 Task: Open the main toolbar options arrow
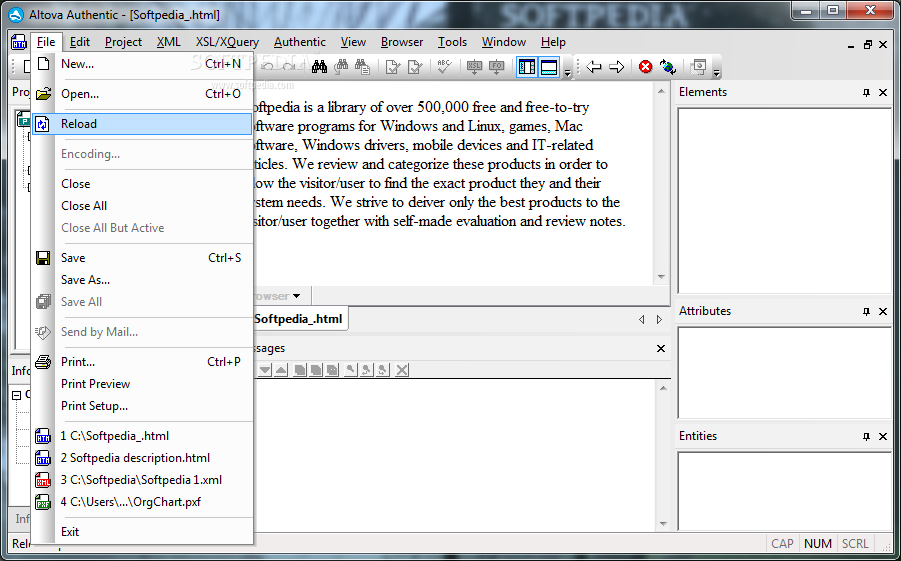[567, 72]
